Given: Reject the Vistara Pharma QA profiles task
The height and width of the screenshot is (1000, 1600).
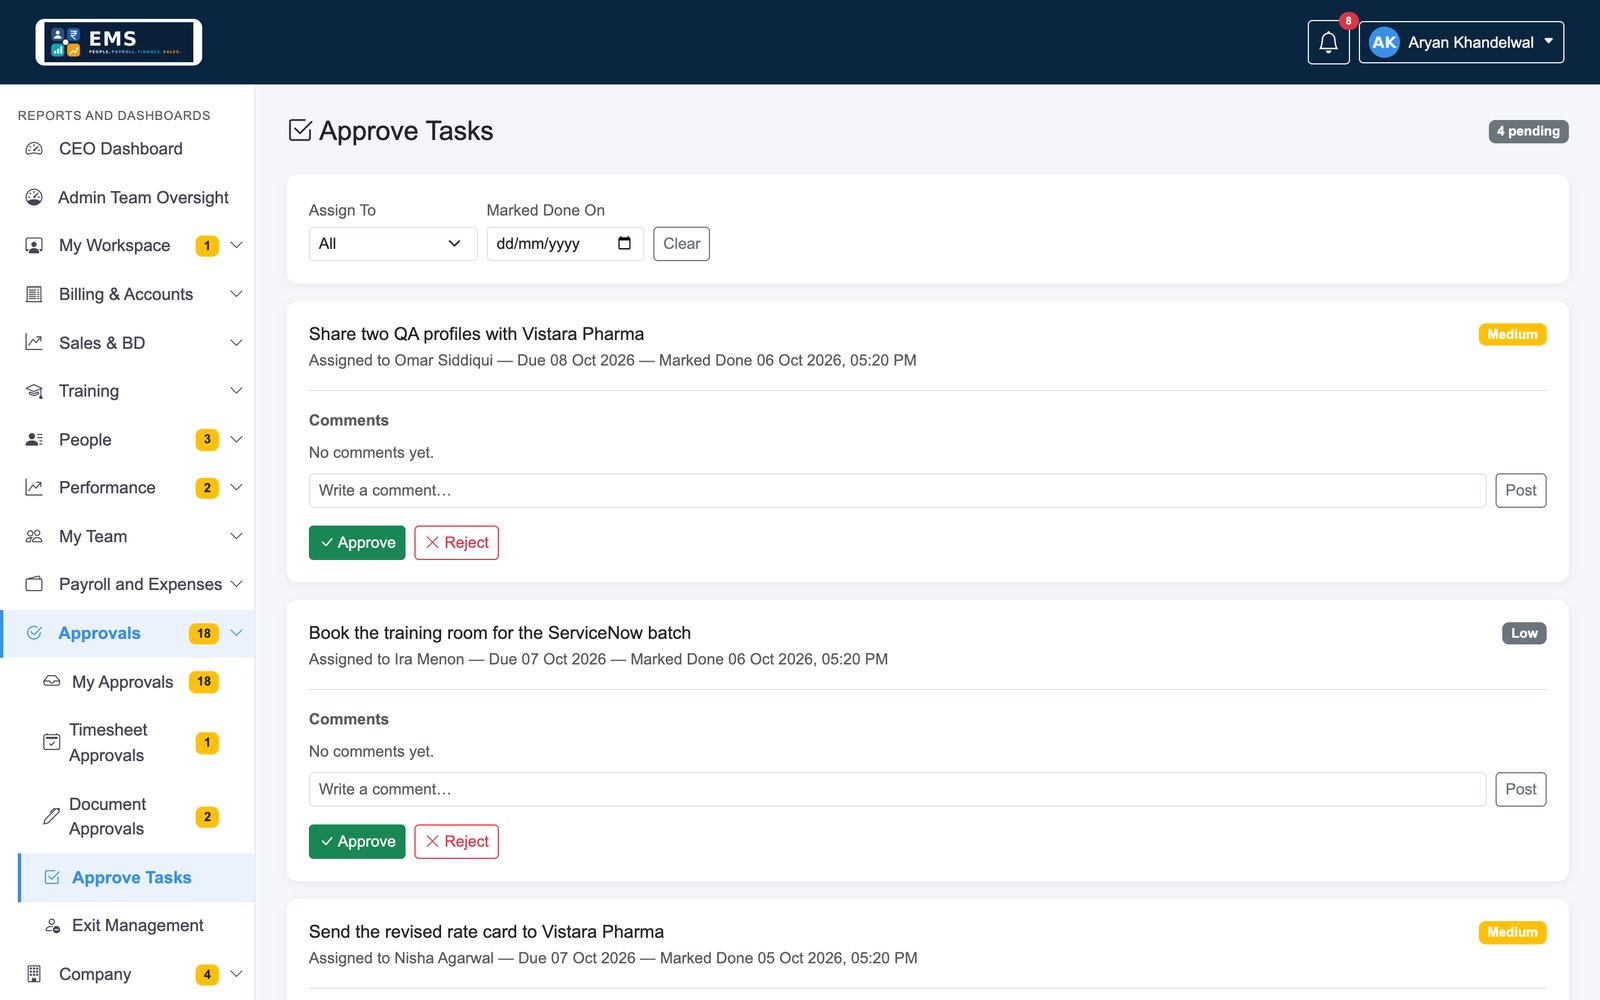Looking at the screenshot, I should (x=457, y=543).
